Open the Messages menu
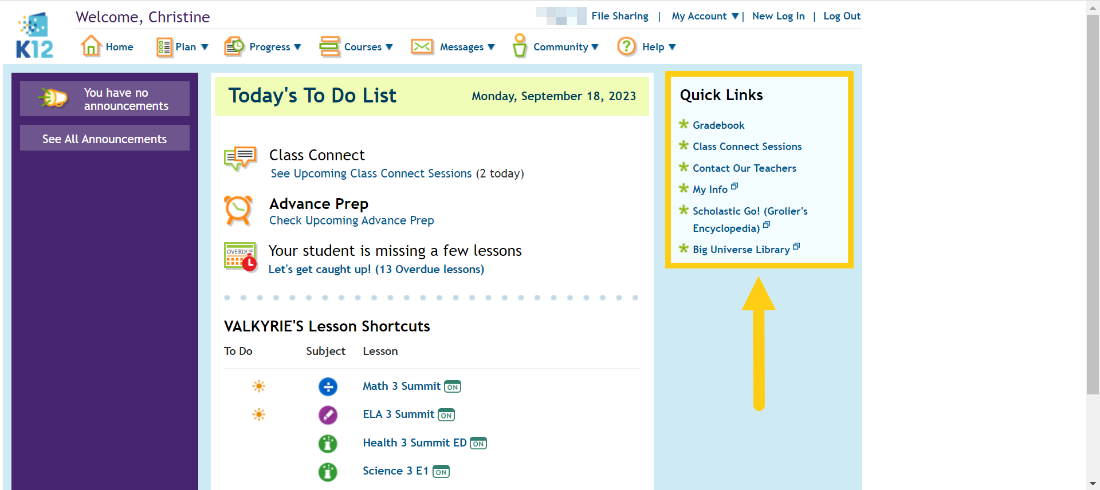 (x=452, y=47)
